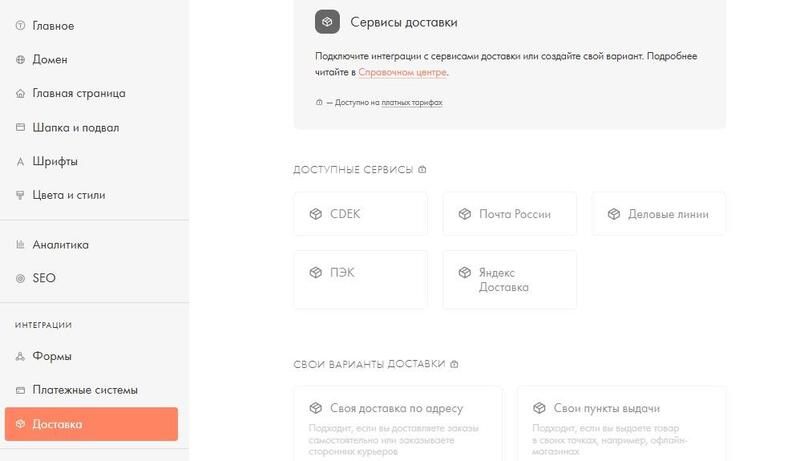
Task: Click the Сервисы доставки heading
Action: (404, 22)
